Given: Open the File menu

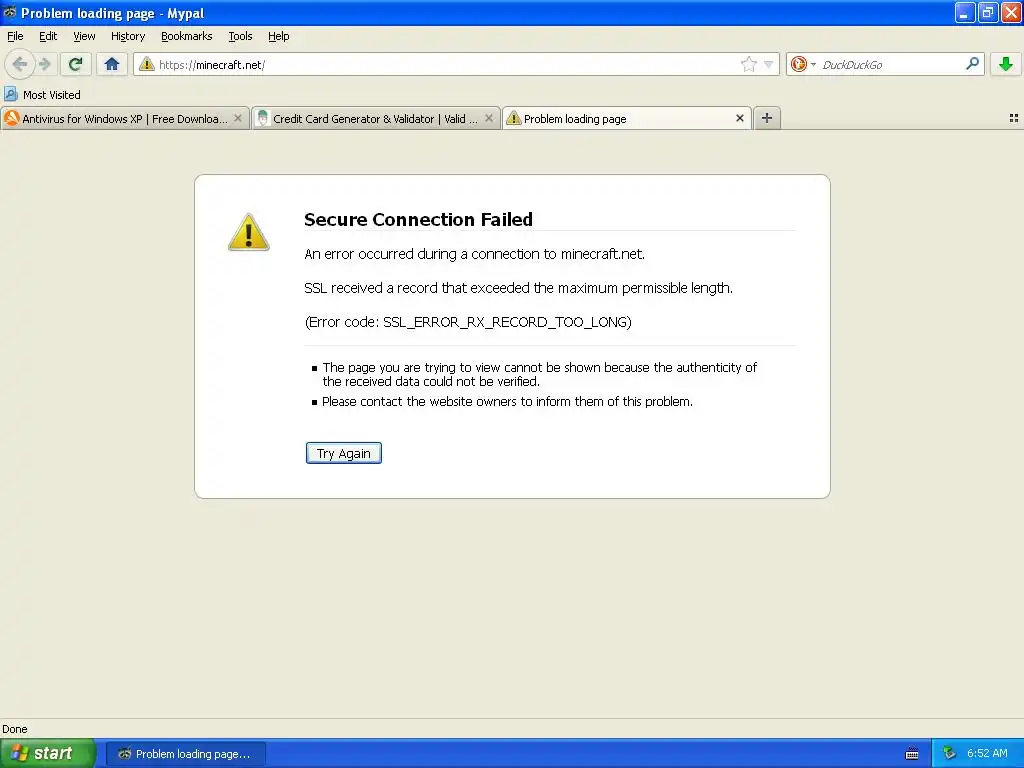Looking at the screenshot, I should (15, 36).
